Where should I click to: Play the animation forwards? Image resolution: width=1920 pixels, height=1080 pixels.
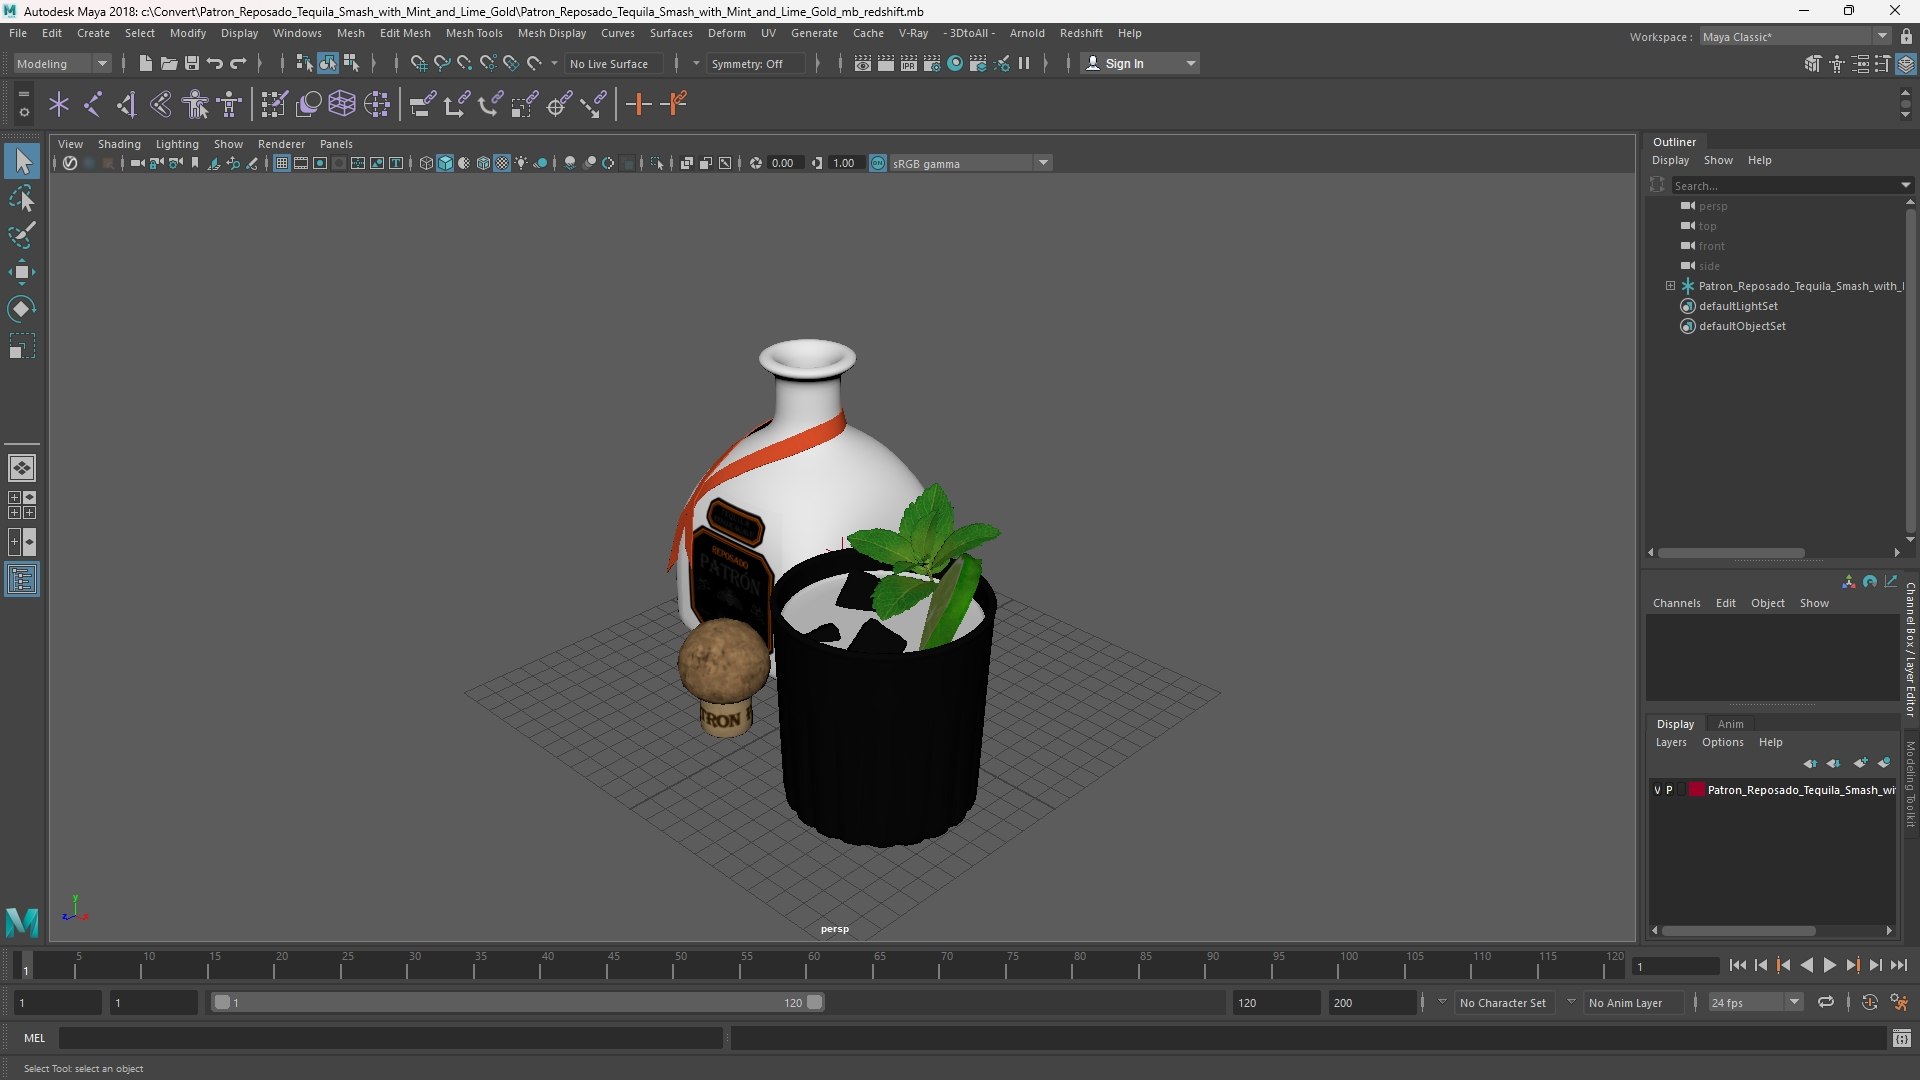click(1829, 965)
